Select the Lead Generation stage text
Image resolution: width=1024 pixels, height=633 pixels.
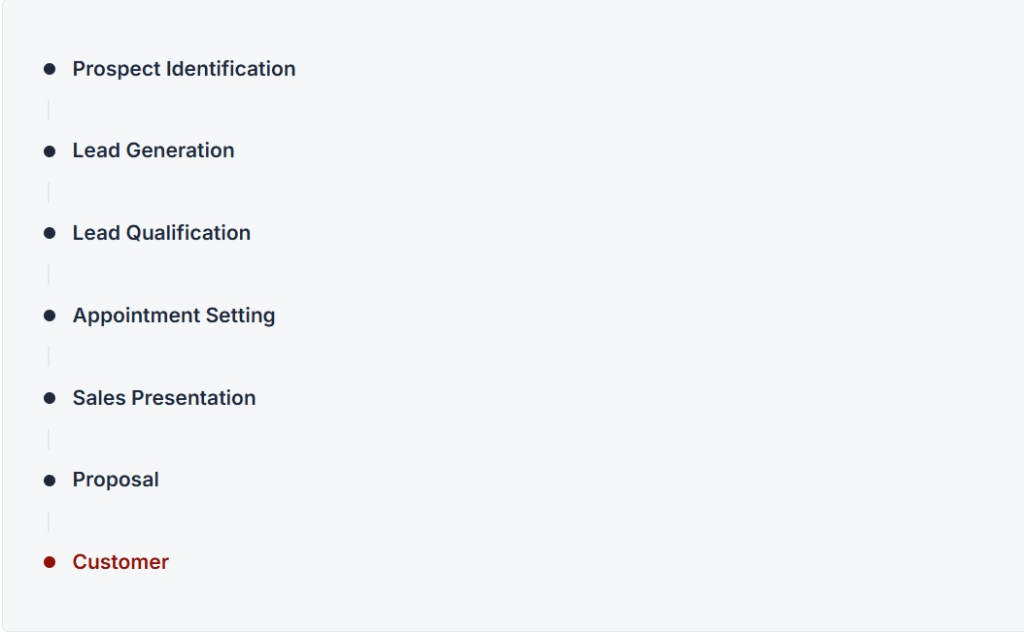[x=153, y=150]
